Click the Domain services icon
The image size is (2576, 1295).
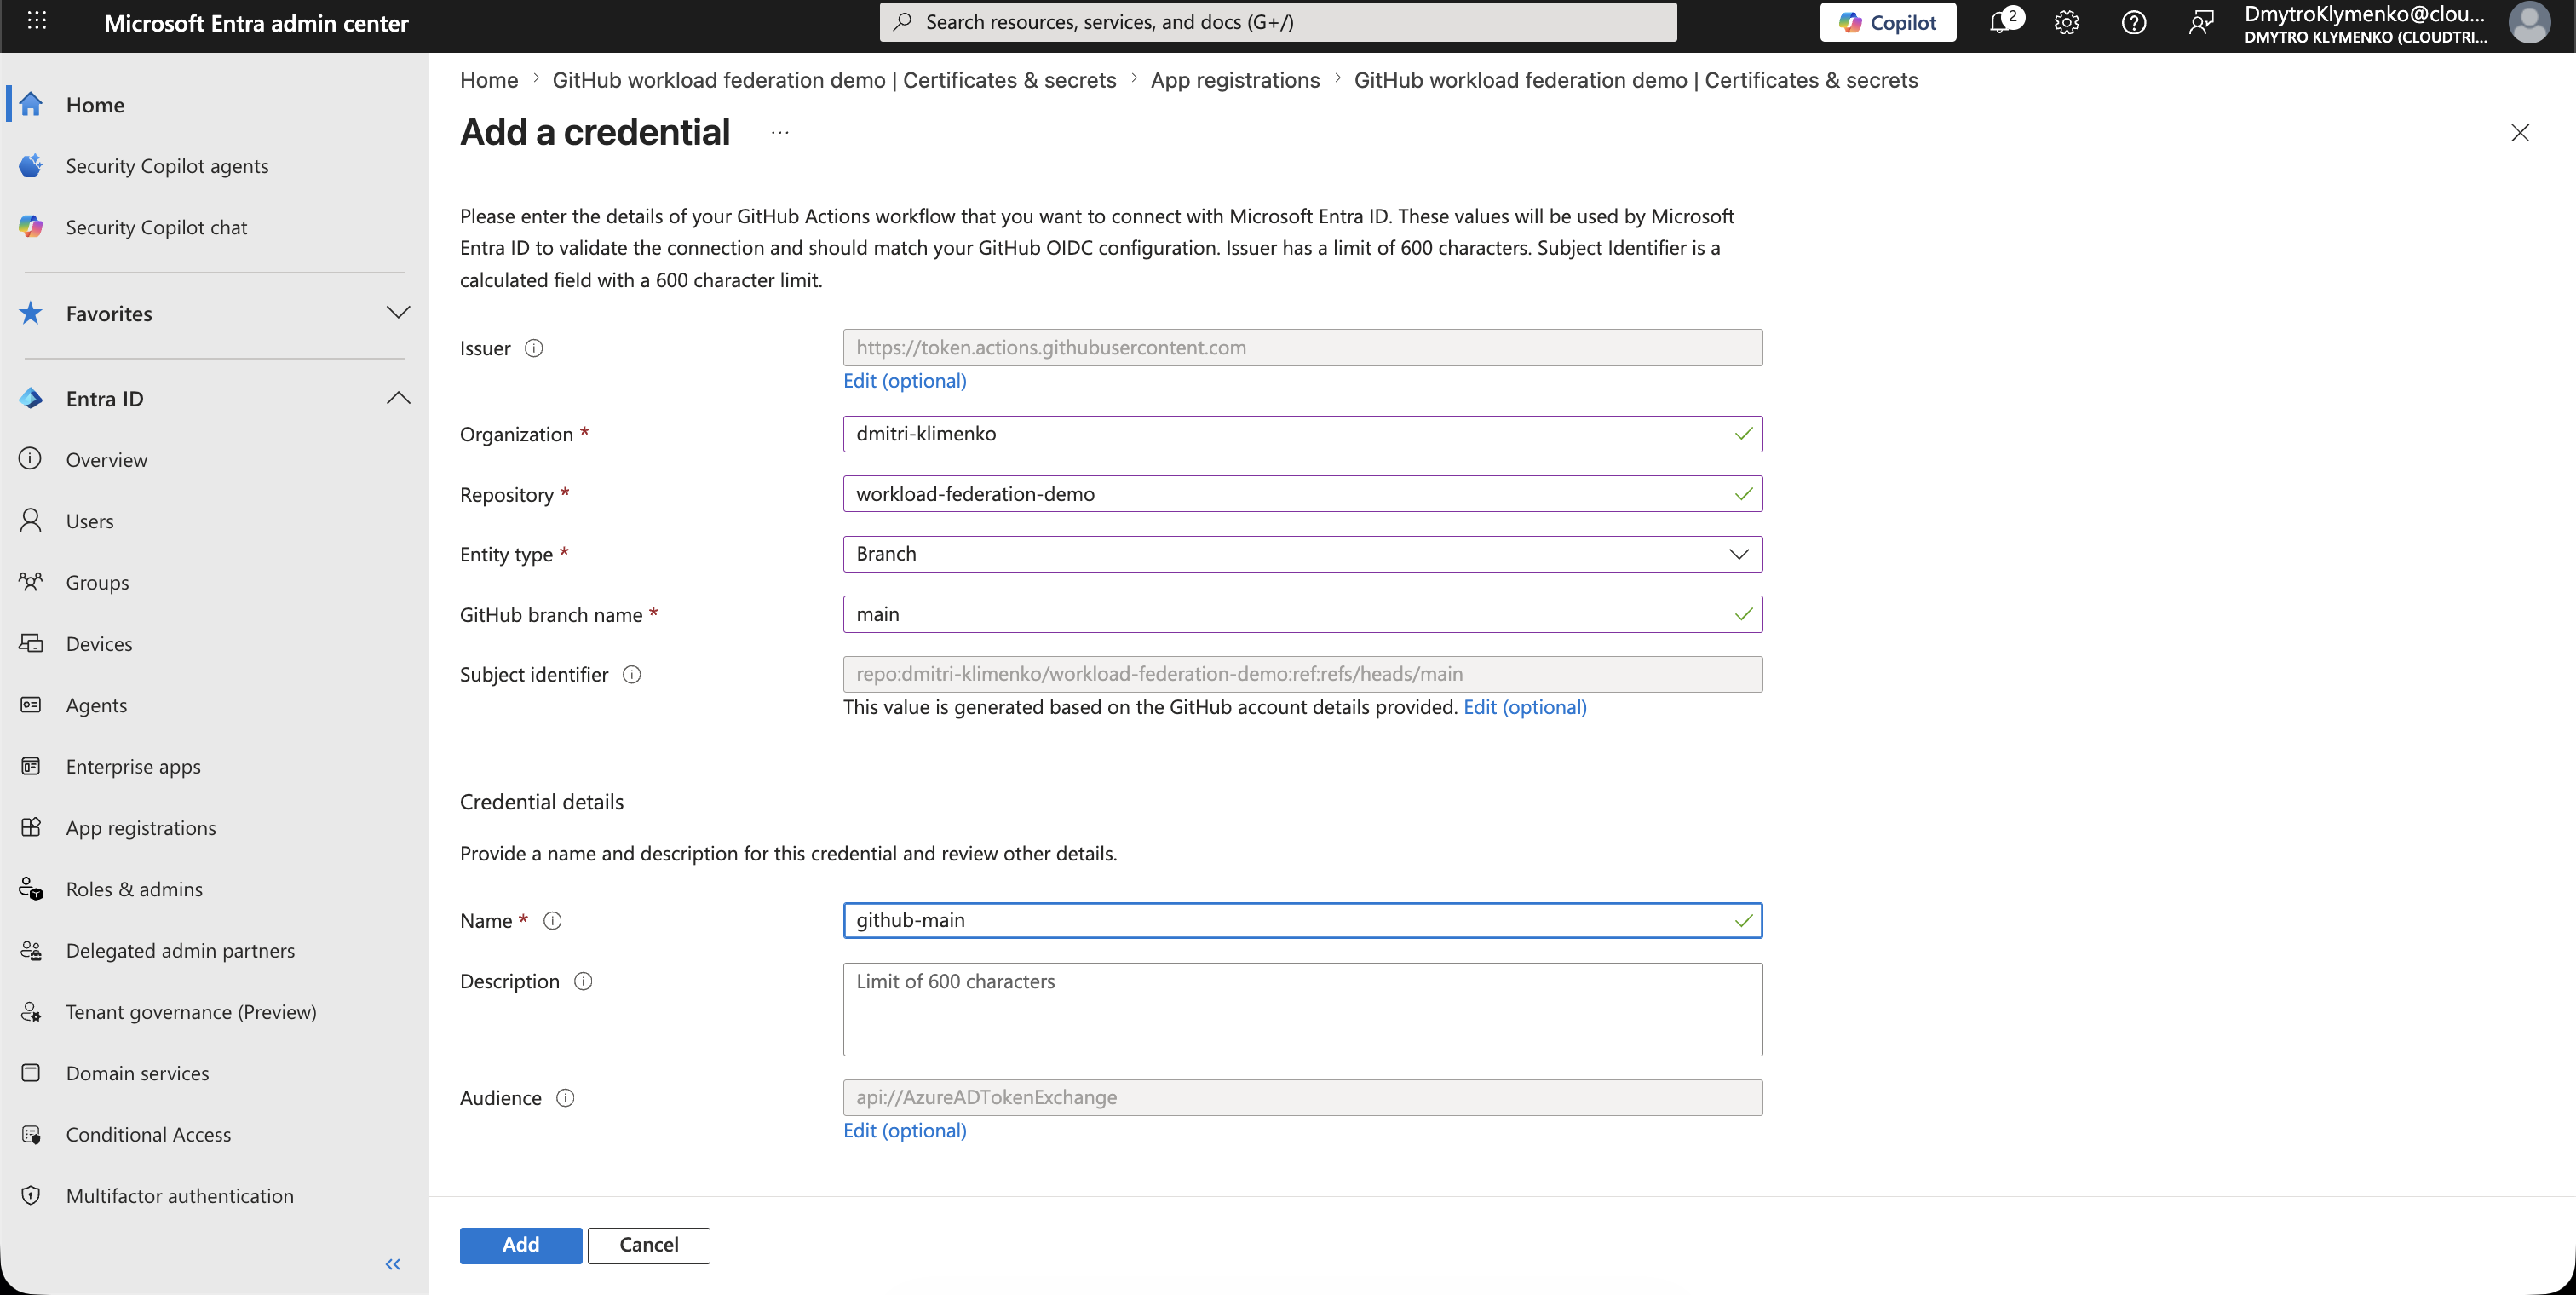[31, 1072]
